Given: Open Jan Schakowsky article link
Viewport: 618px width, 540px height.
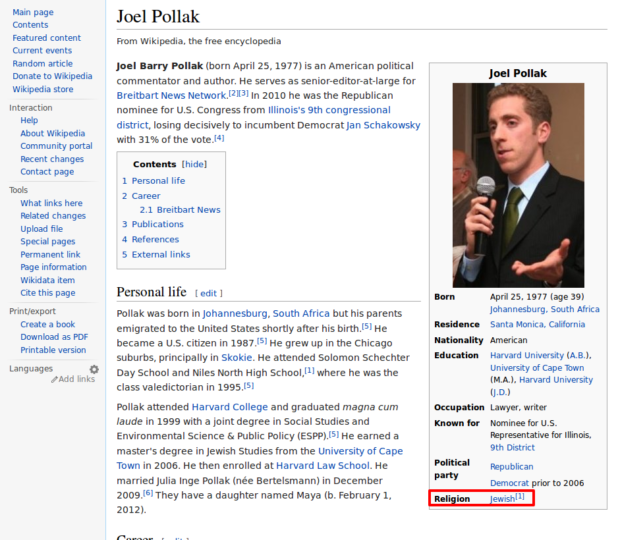Looking at the screenshot, I should [383, 125].
